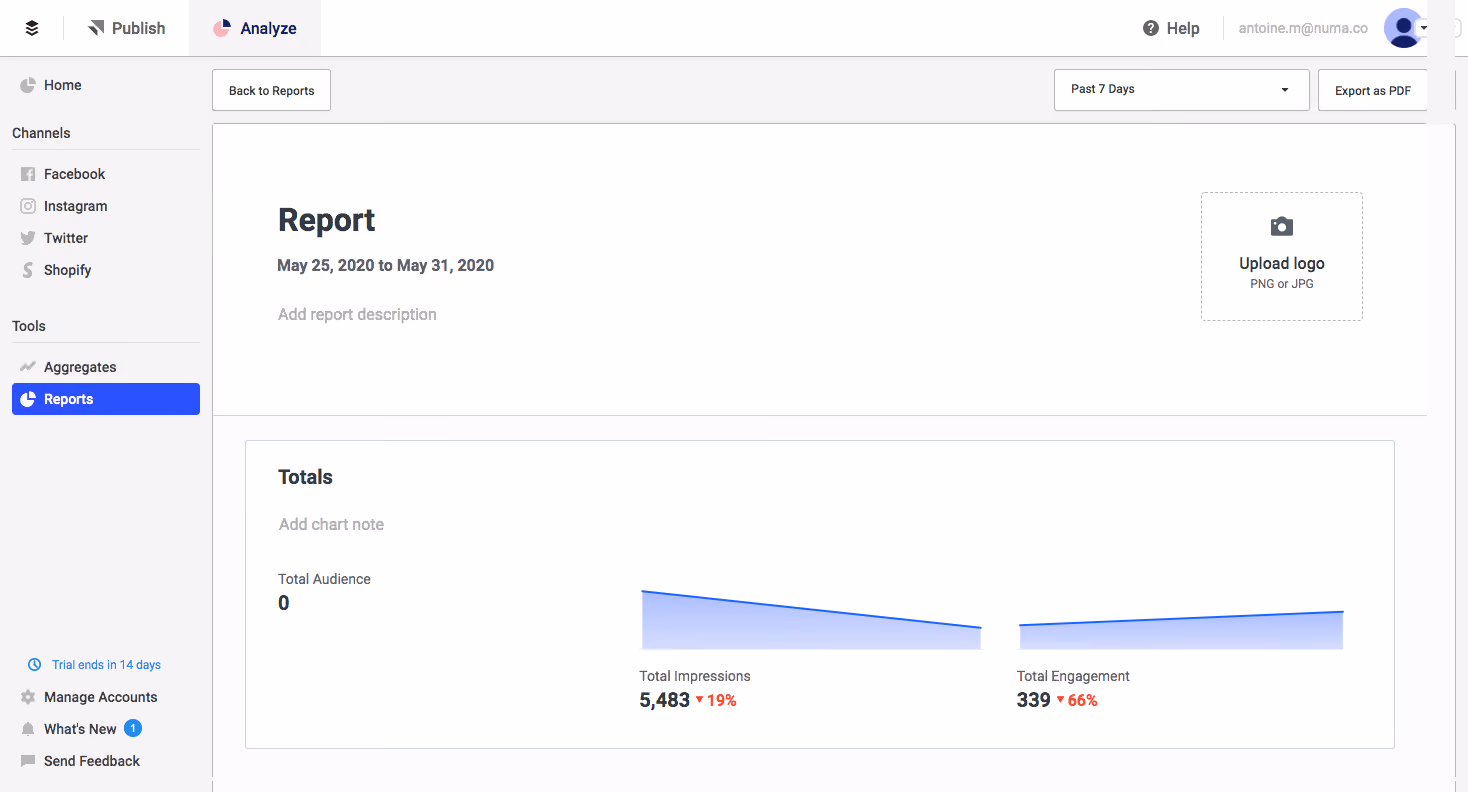Click the trial clock icon

coord(34,665)
